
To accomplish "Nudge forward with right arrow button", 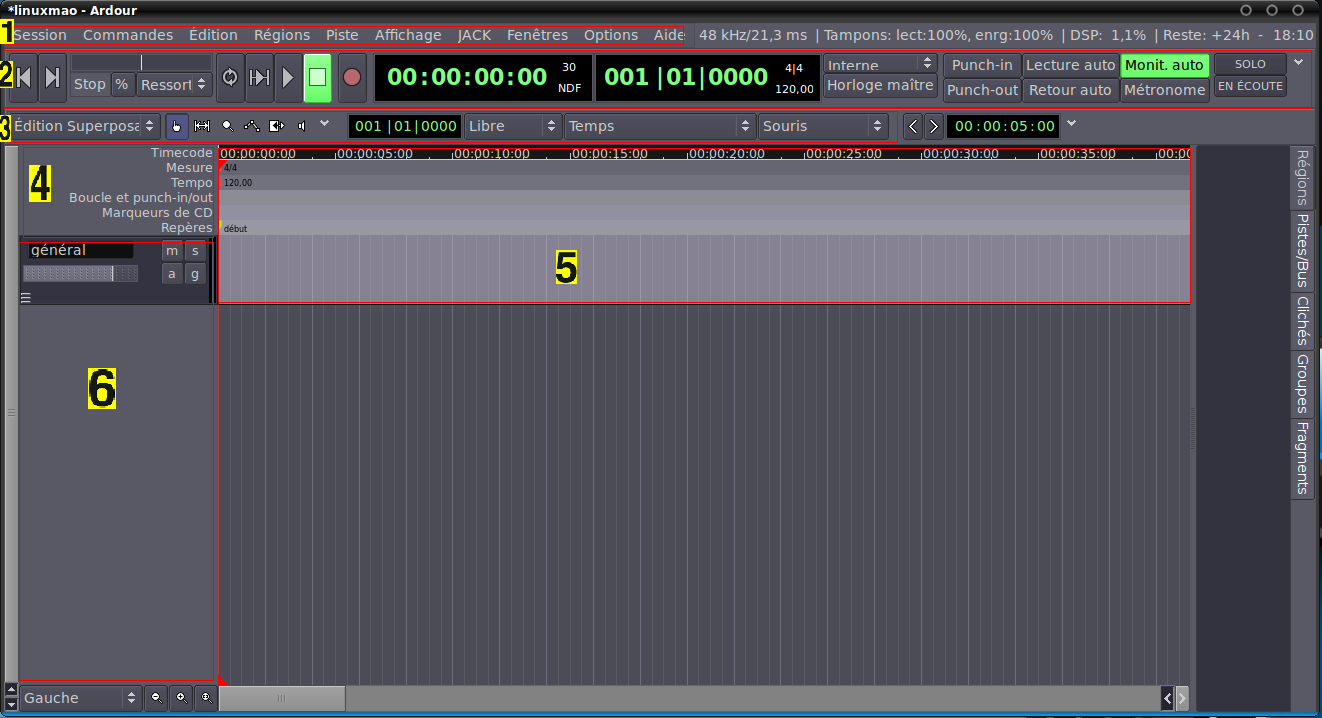I will [x=933, y=126].
